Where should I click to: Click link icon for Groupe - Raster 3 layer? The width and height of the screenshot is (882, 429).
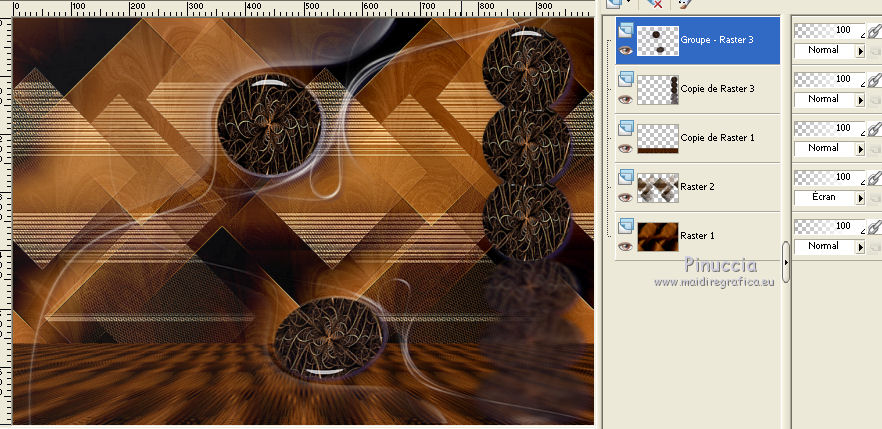(x=874, y=31)
